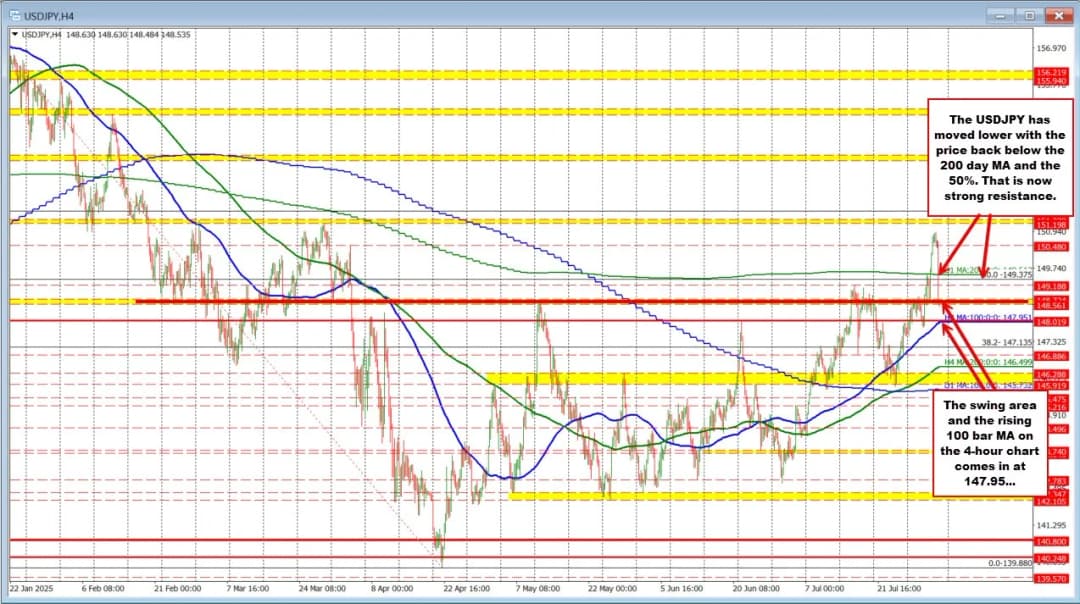1080x604 pixels.
Task: Minimize the USDJPY chart window
Action: (1001, 15)
